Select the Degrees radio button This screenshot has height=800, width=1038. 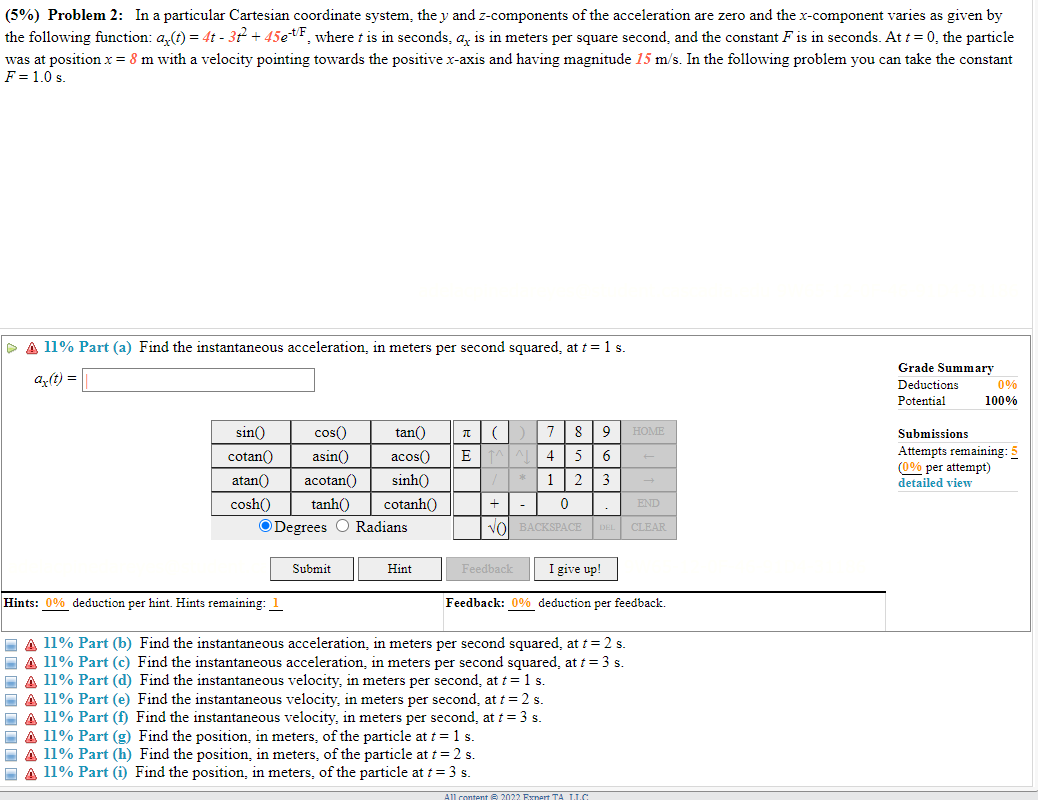(x=265, y=525)
